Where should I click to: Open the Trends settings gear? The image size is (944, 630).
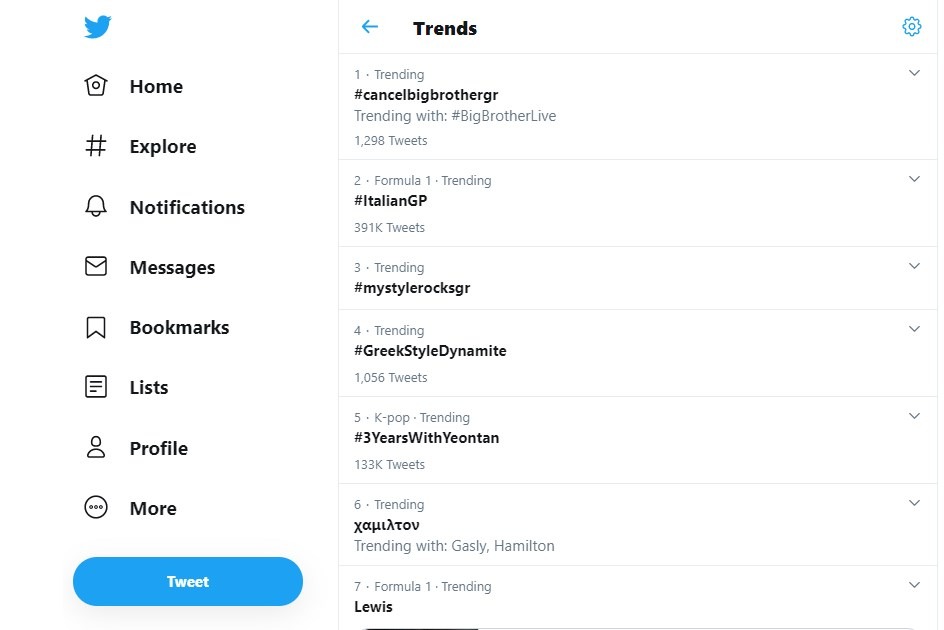pos(911,27)
